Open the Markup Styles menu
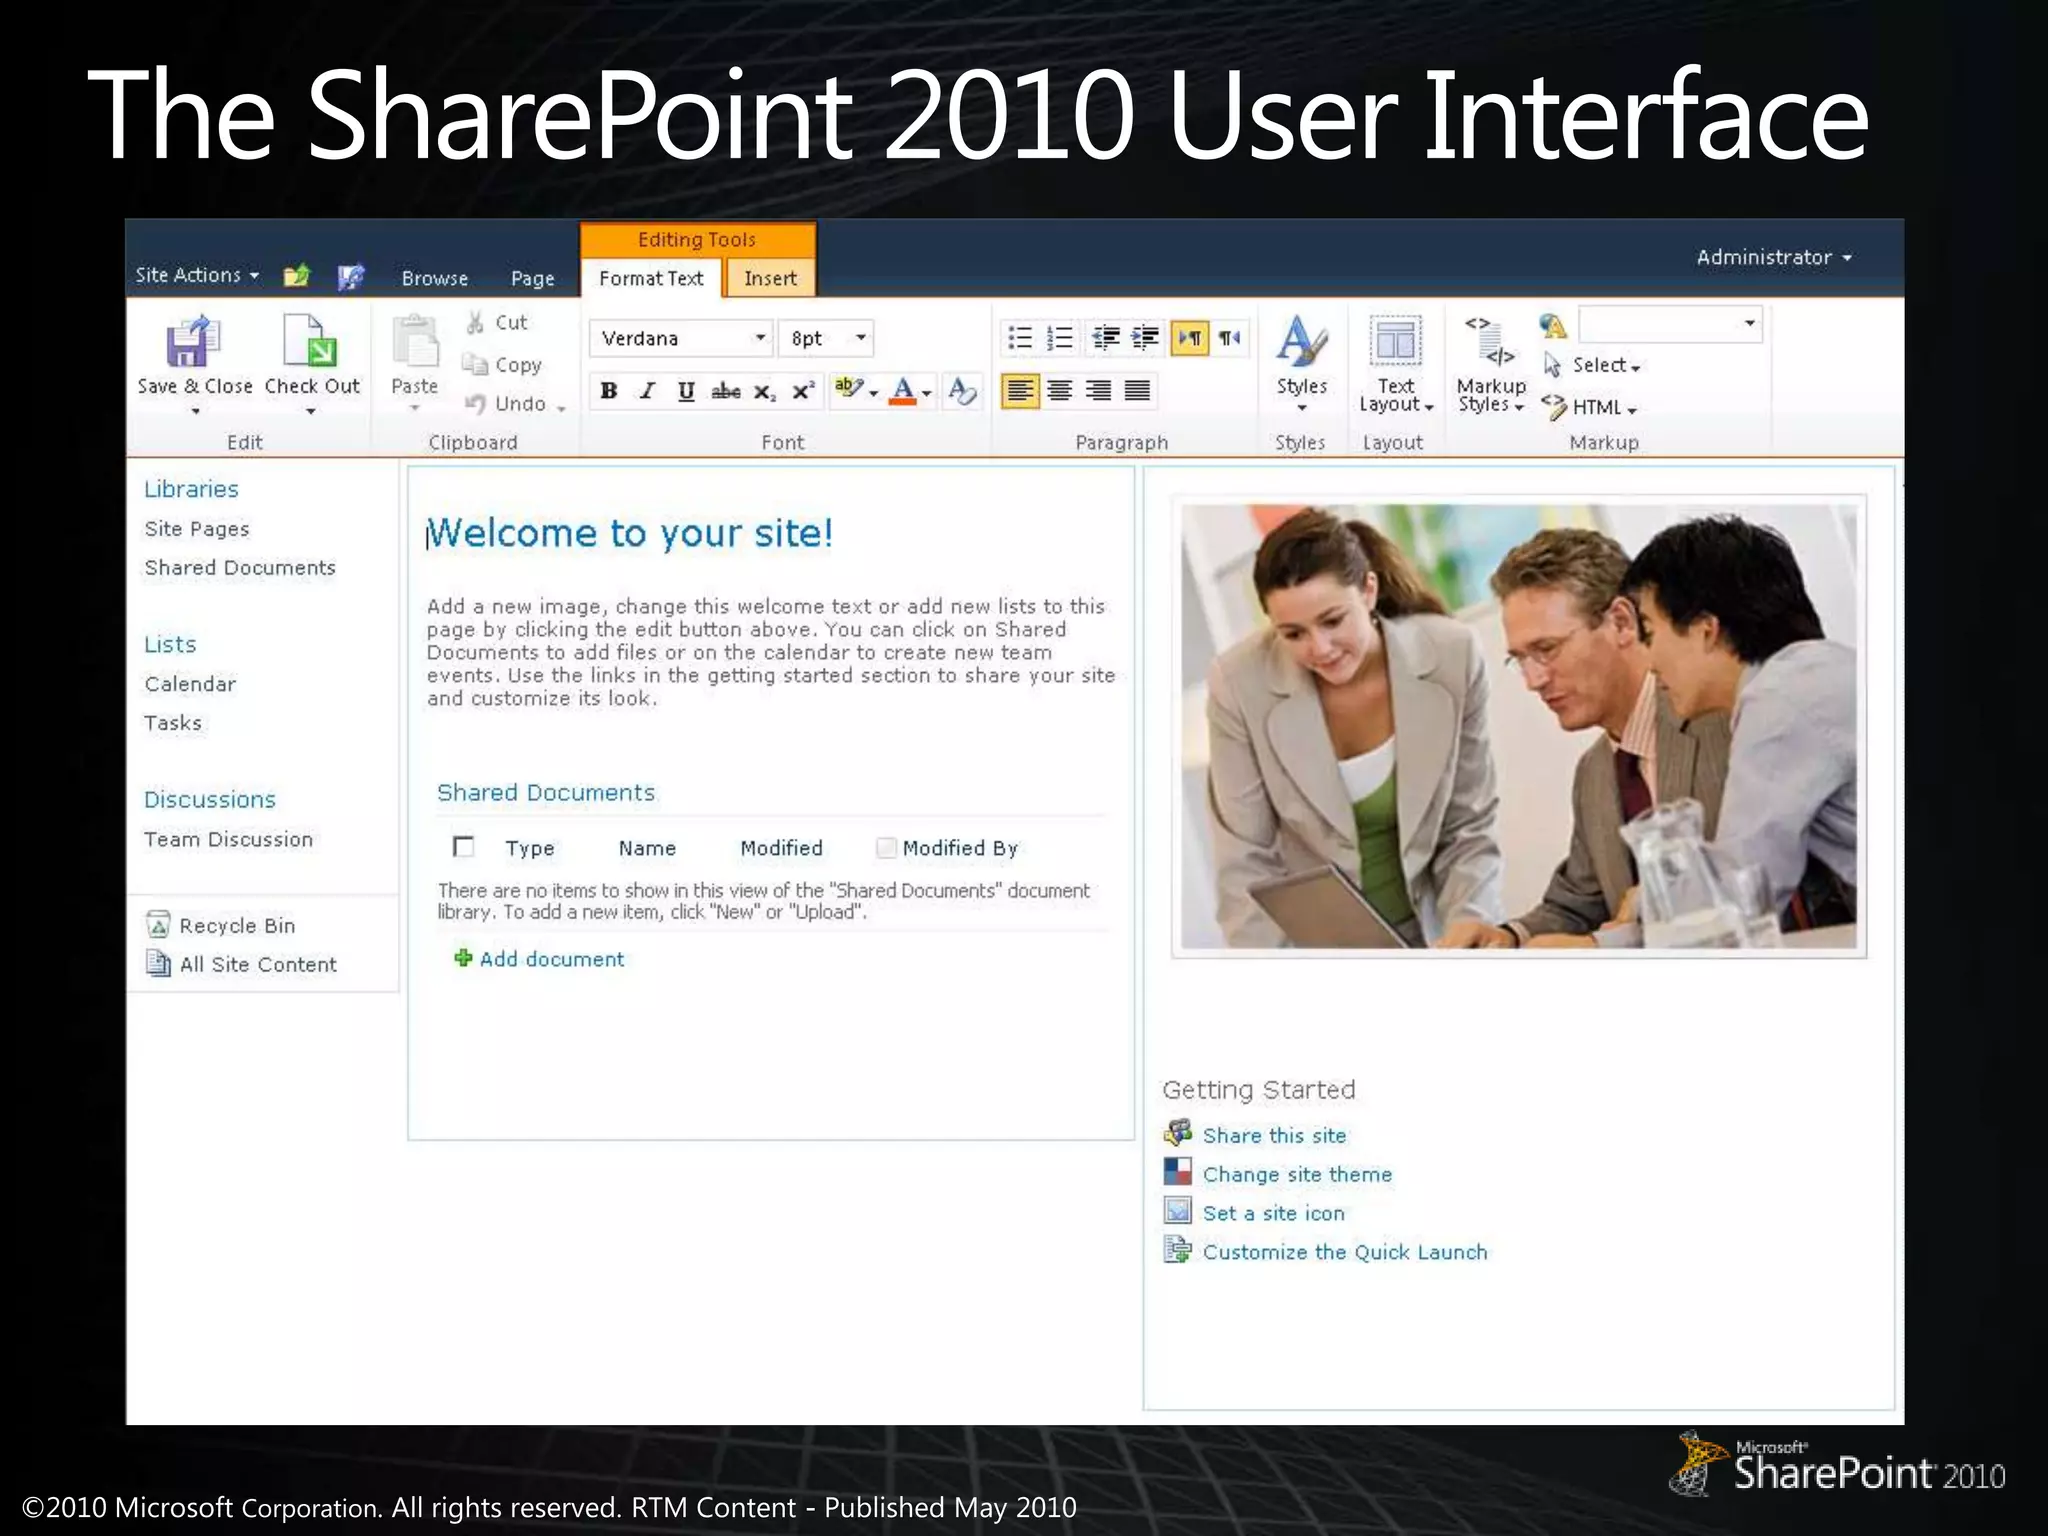2048x1536 pixels. (1491, 364)
